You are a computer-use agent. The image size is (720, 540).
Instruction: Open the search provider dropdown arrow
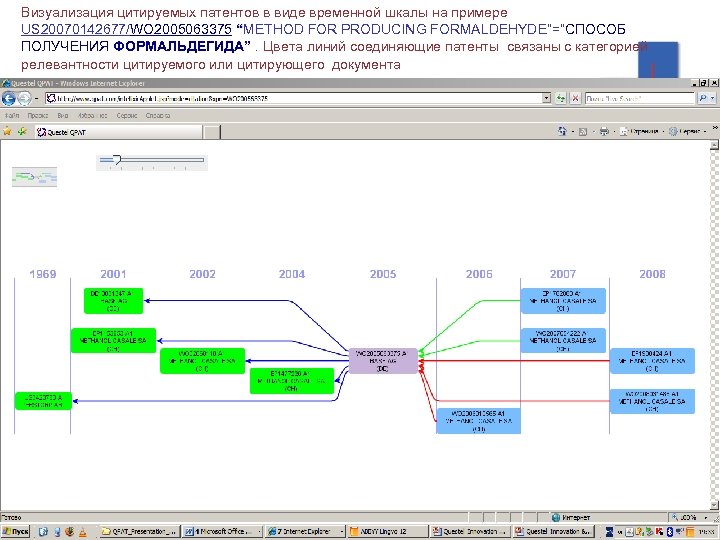[x=713, y=98]
